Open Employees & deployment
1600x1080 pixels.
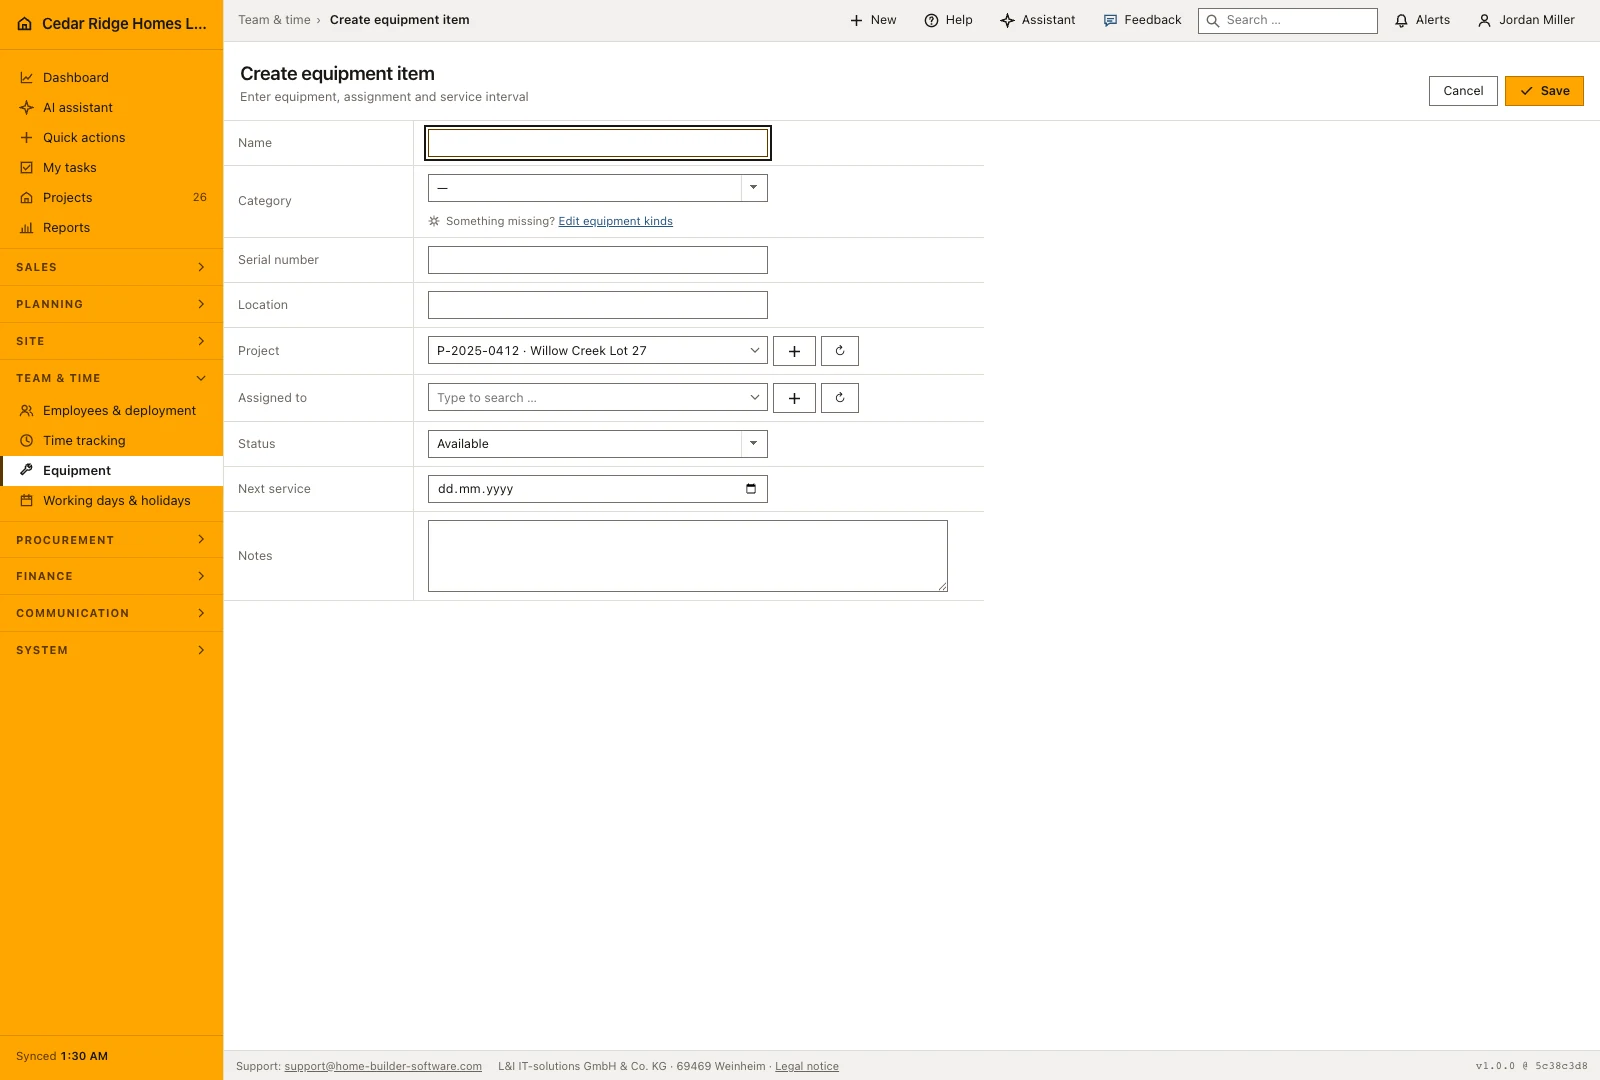[x=111, y=411]
